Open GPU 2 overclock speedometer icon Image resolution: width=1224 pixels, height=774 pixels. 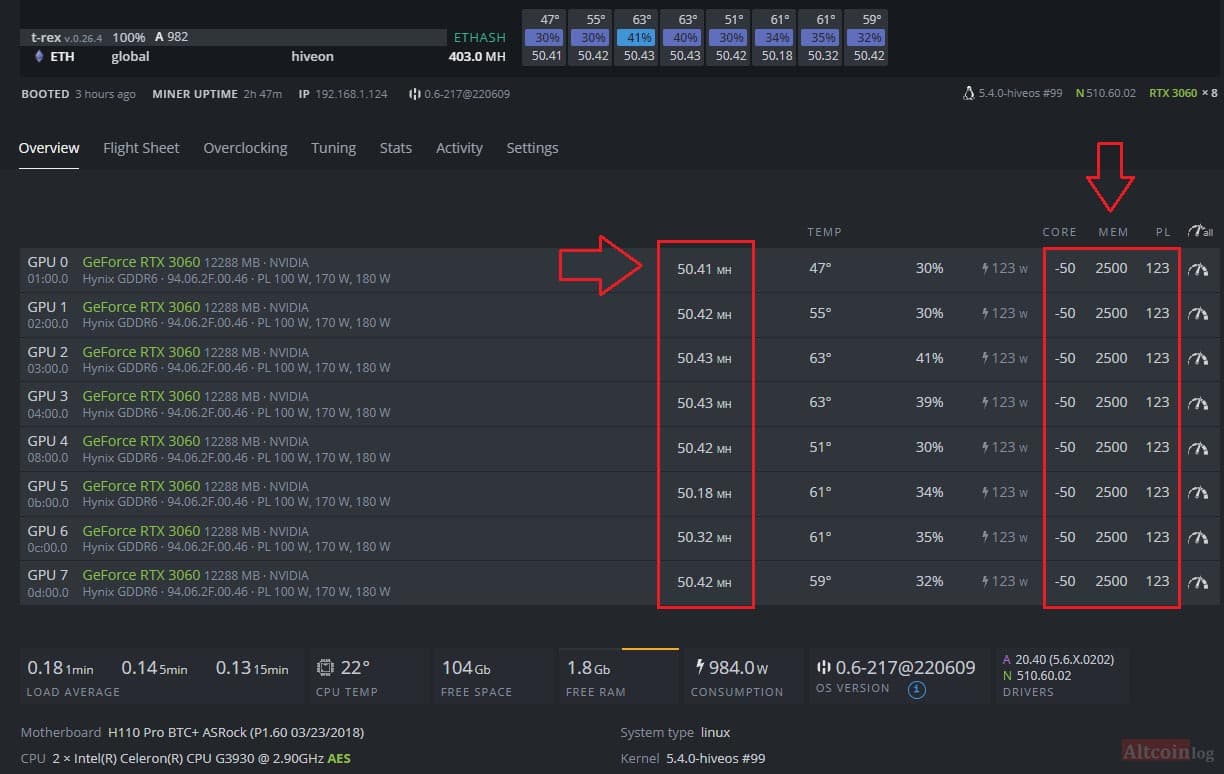click(x=1198, y=358)
